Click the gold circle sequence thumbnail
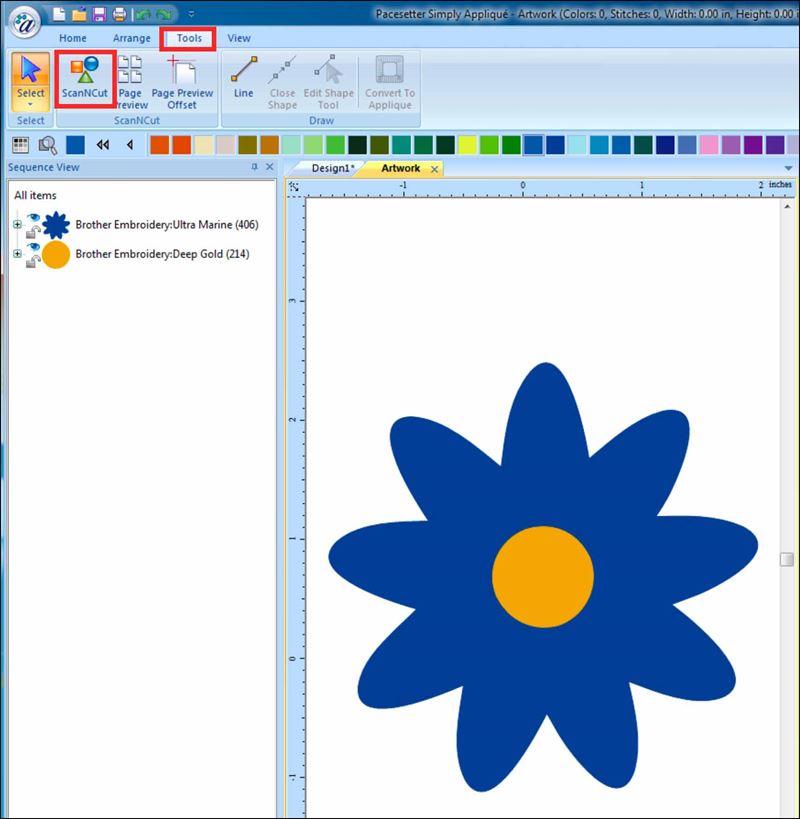 (x=56, y=254)
